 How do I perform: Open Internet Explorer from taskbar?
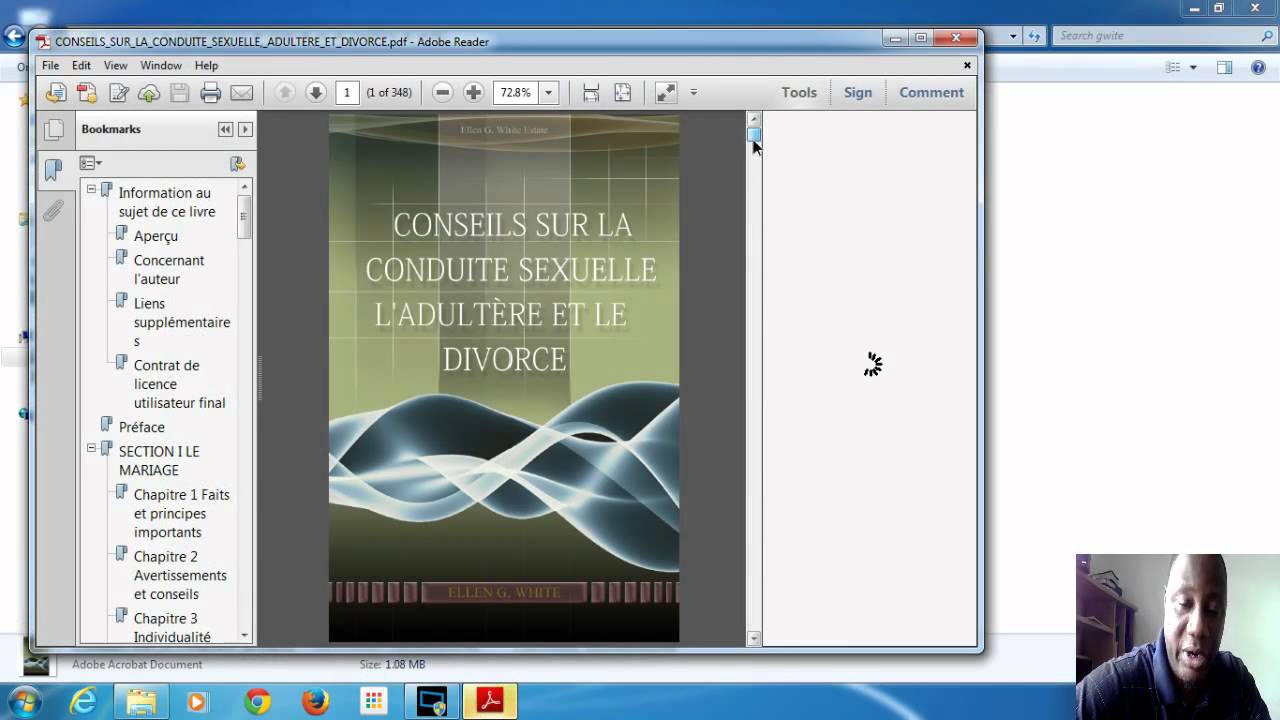coord(84,702)
